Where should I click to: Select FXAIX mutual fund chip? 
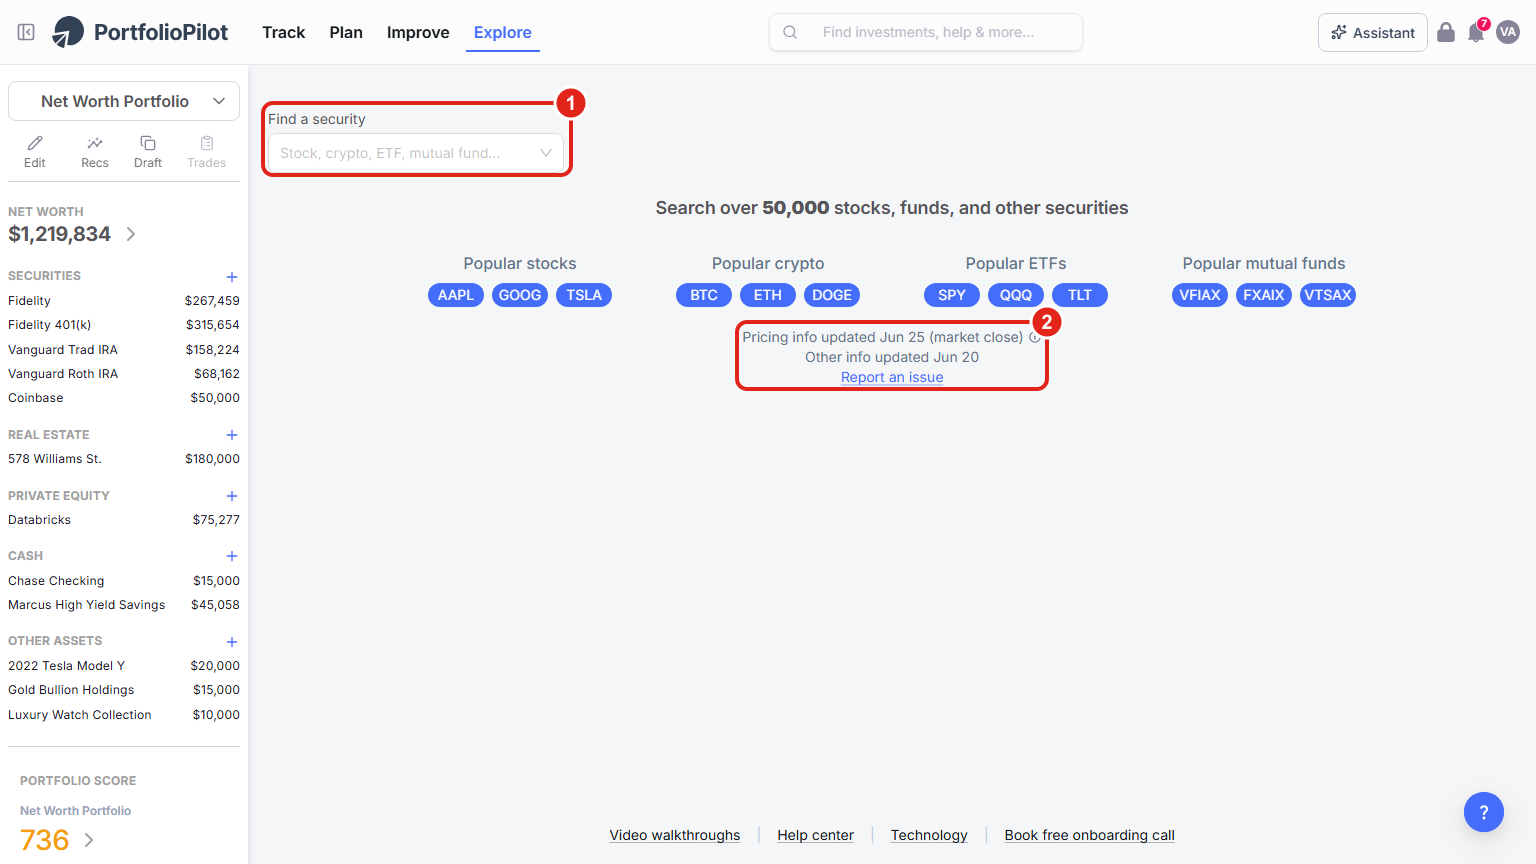pyautogui.click(x=1264, y=295)
